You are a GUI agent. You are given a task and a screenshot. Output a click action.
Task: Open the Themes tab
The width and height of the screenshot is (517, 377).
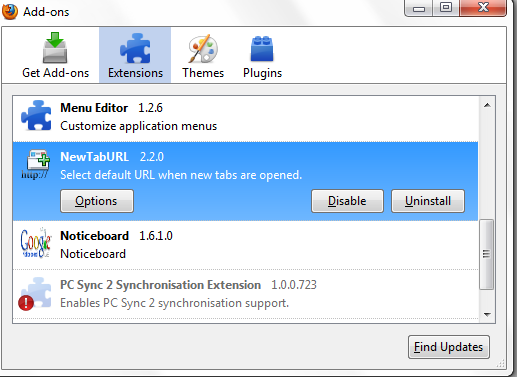coord(203,55)
